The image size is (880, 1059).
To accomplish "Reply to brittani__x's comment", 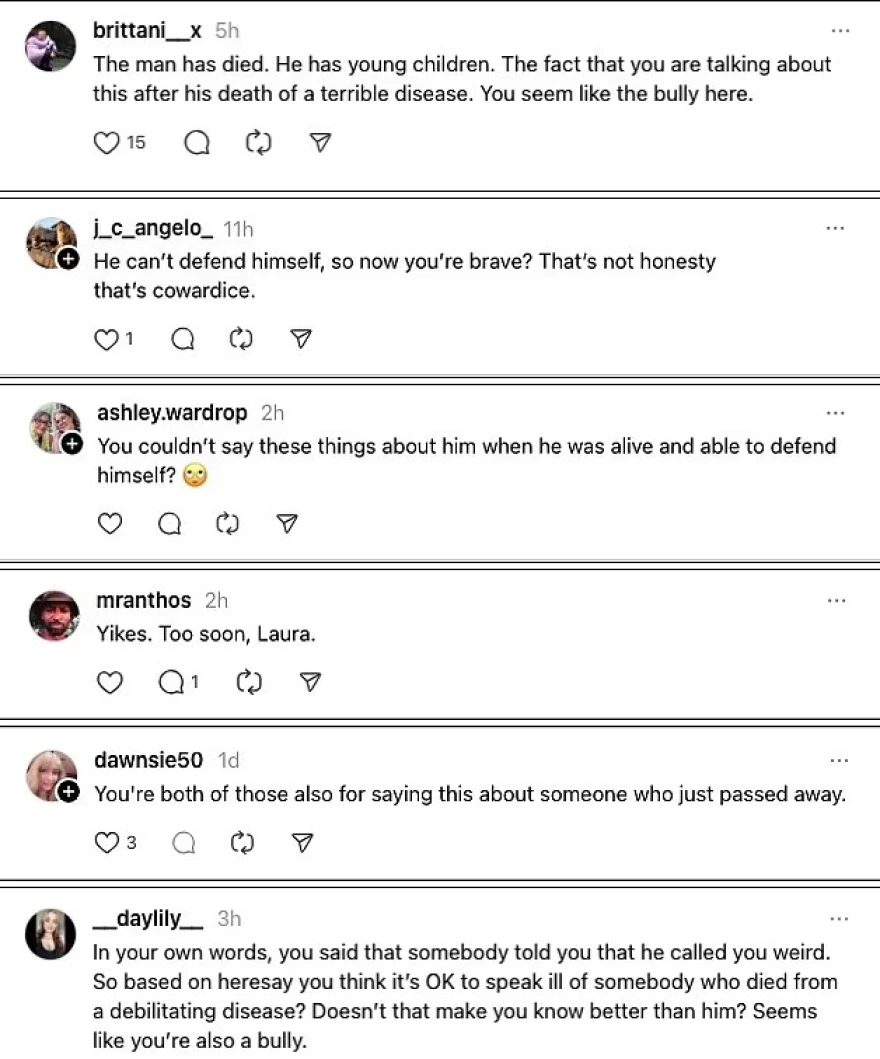I will 197,143.
